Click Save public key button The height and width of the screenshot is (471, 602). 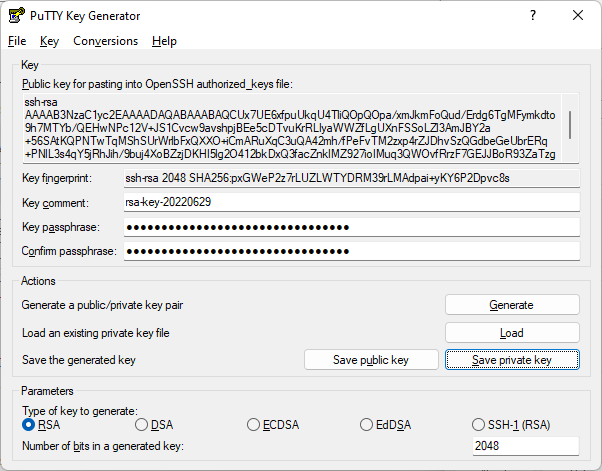pos(371,360)
